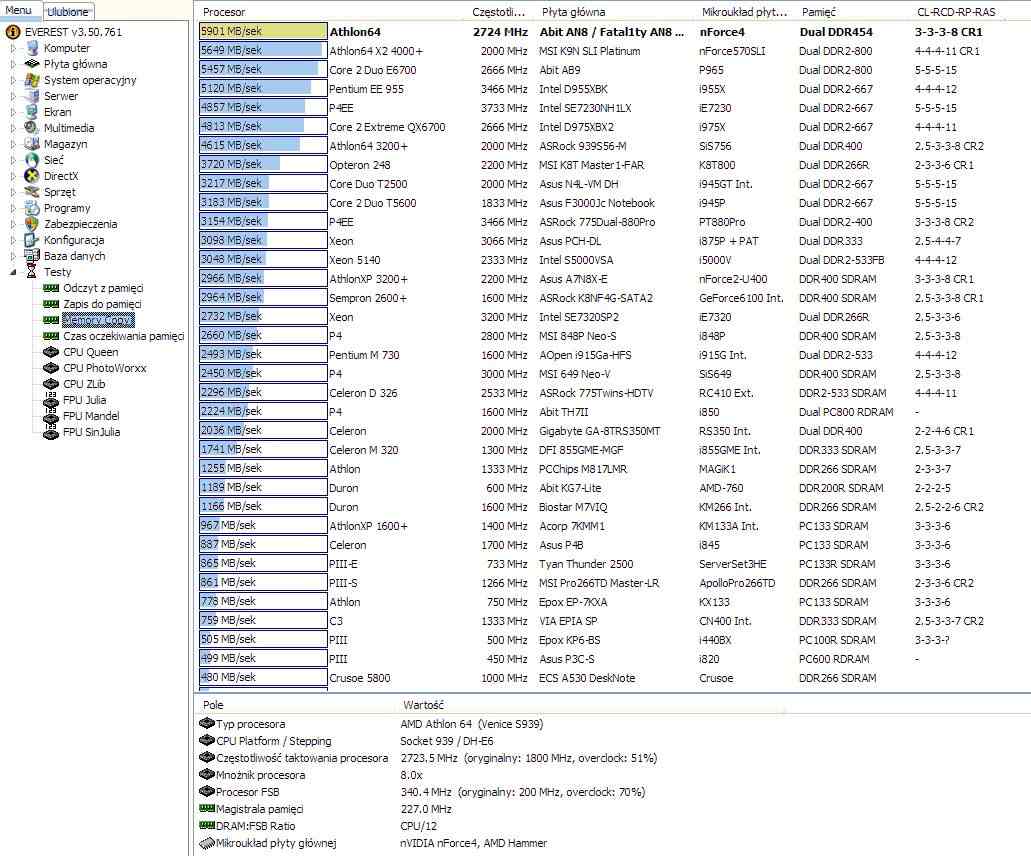Click the Magazyn storage icon

pos(32,143)
